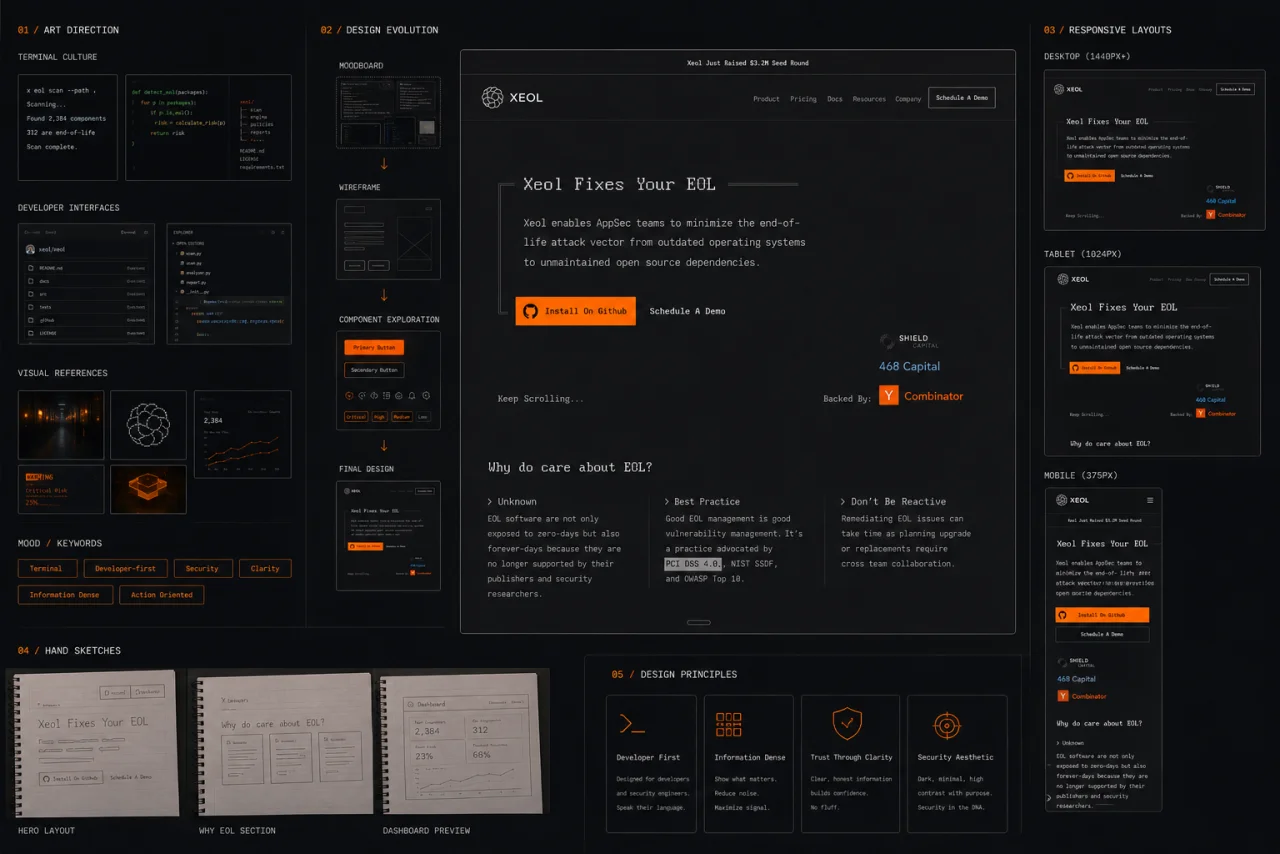Viewport: 1280px width, 854px height.
Task: Expand the Best Practice section
Action: click(x=702, y=501)
